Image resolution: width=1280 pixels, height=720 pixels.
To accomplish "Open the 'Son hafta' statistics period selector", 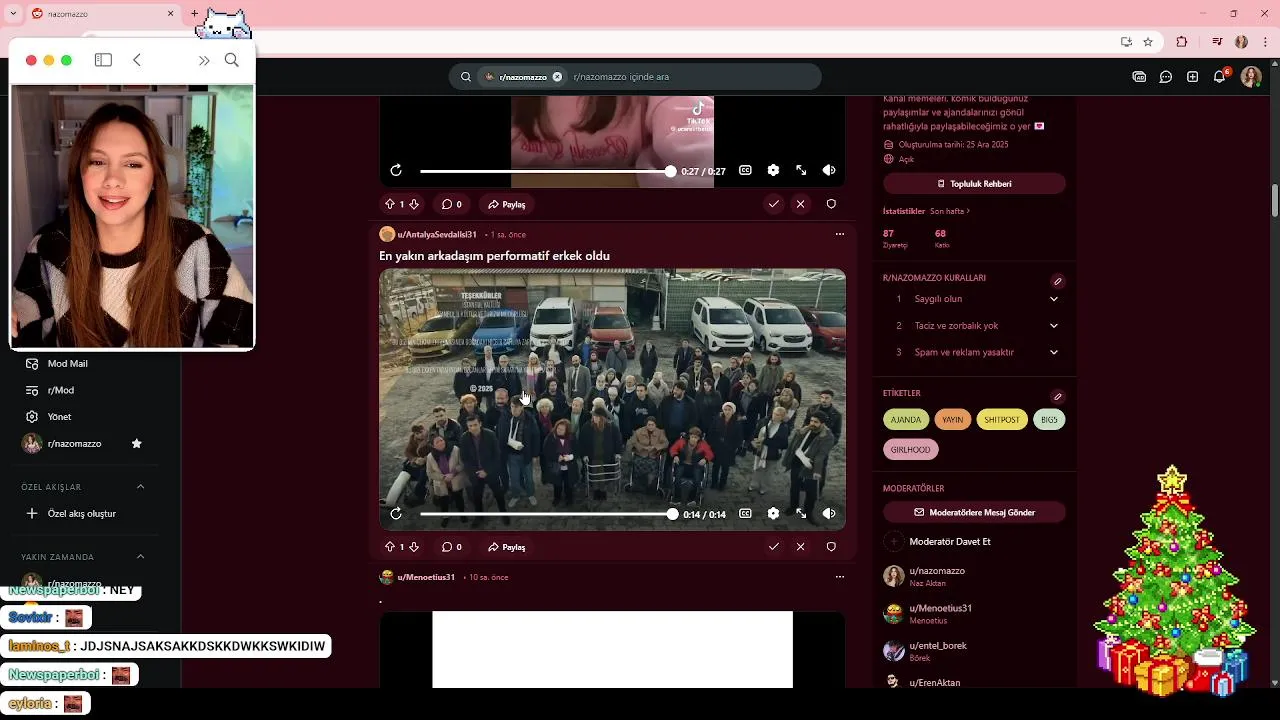I will [950, 211].
